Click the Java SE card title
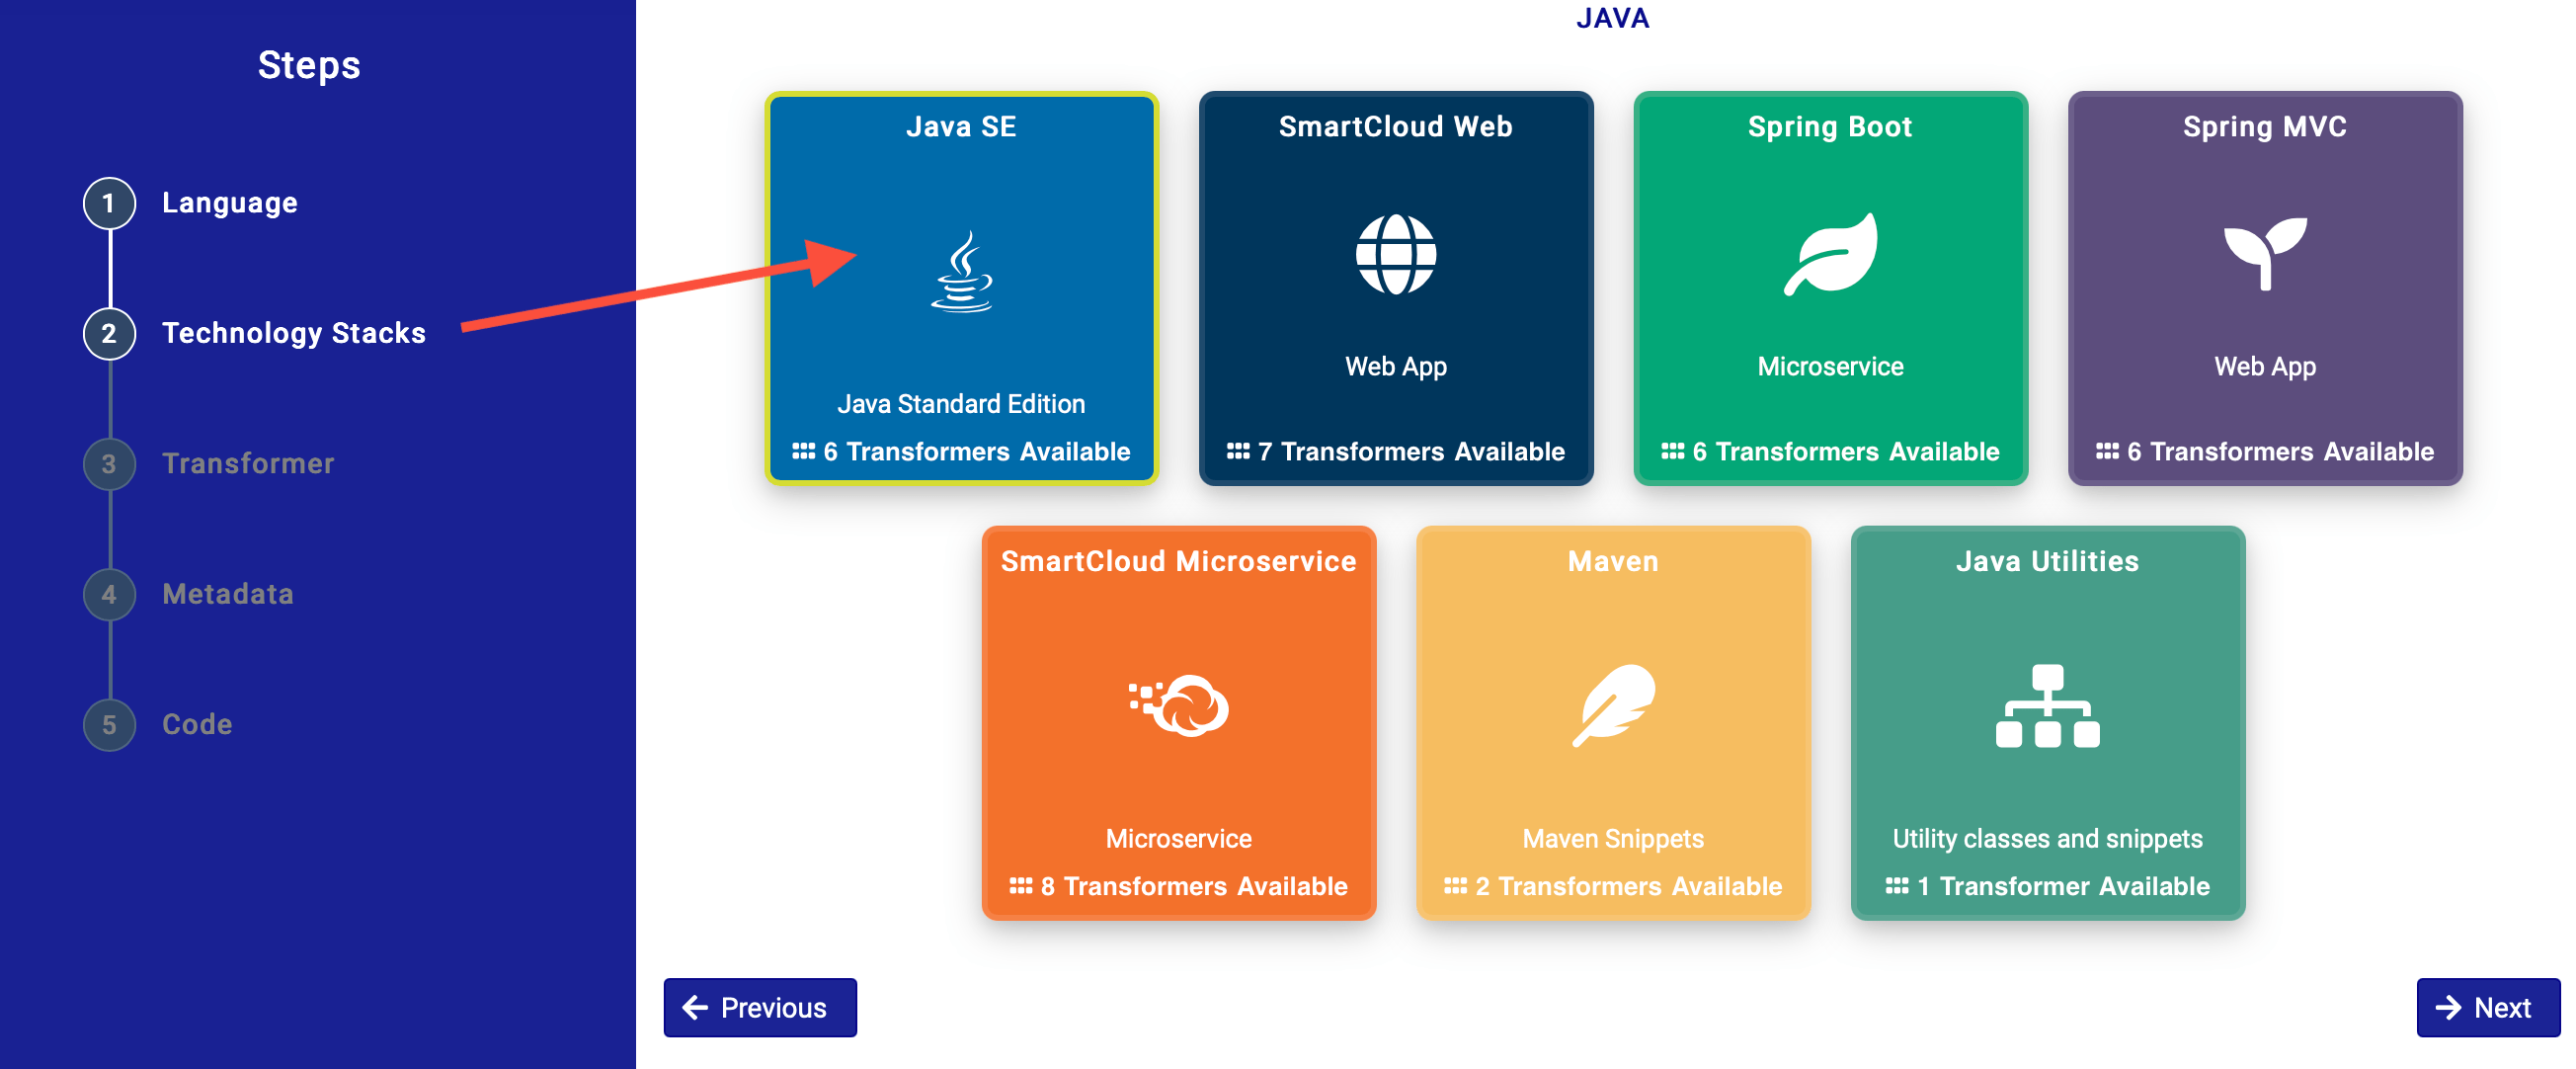 961,127
